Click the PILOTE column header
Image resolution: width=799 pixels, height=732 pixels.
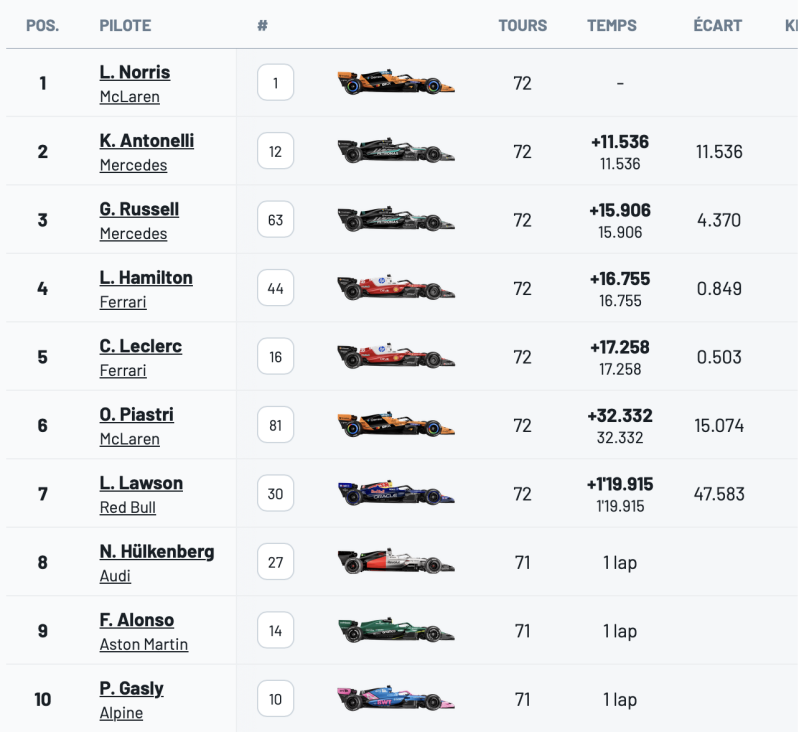coord(125,25)
